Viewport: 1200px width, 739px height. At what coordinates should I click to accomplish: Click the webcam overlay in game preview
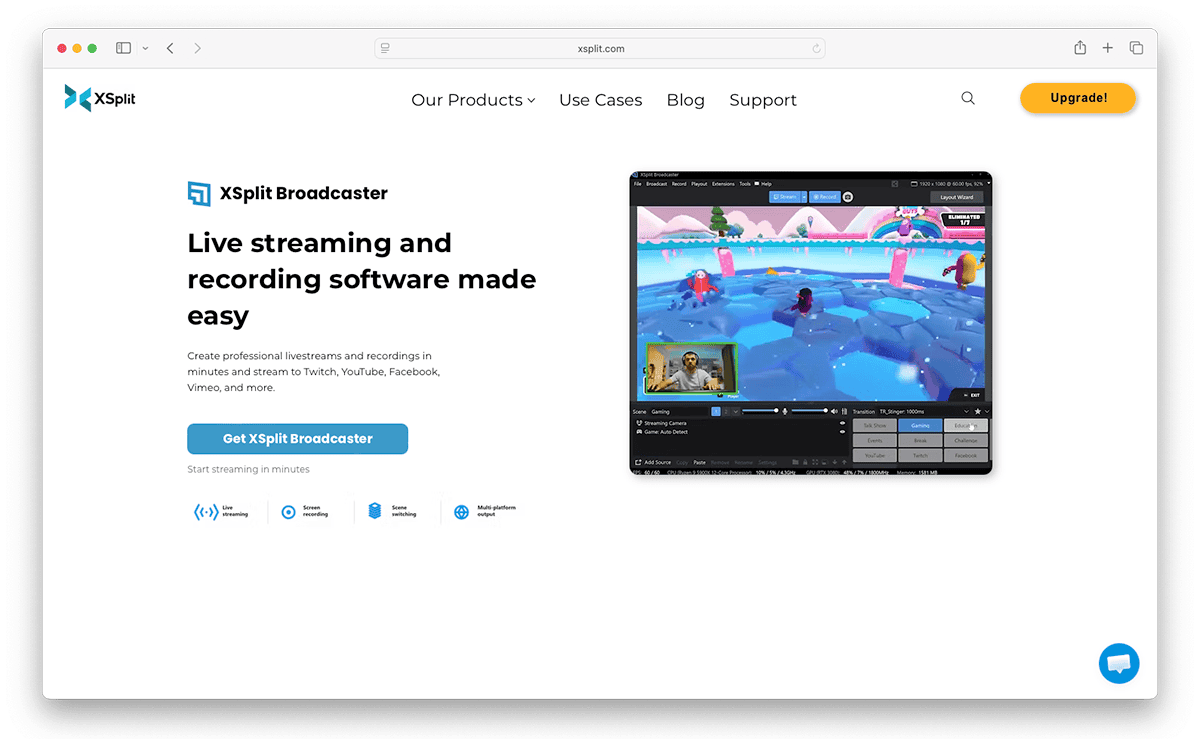coord(691,368)
